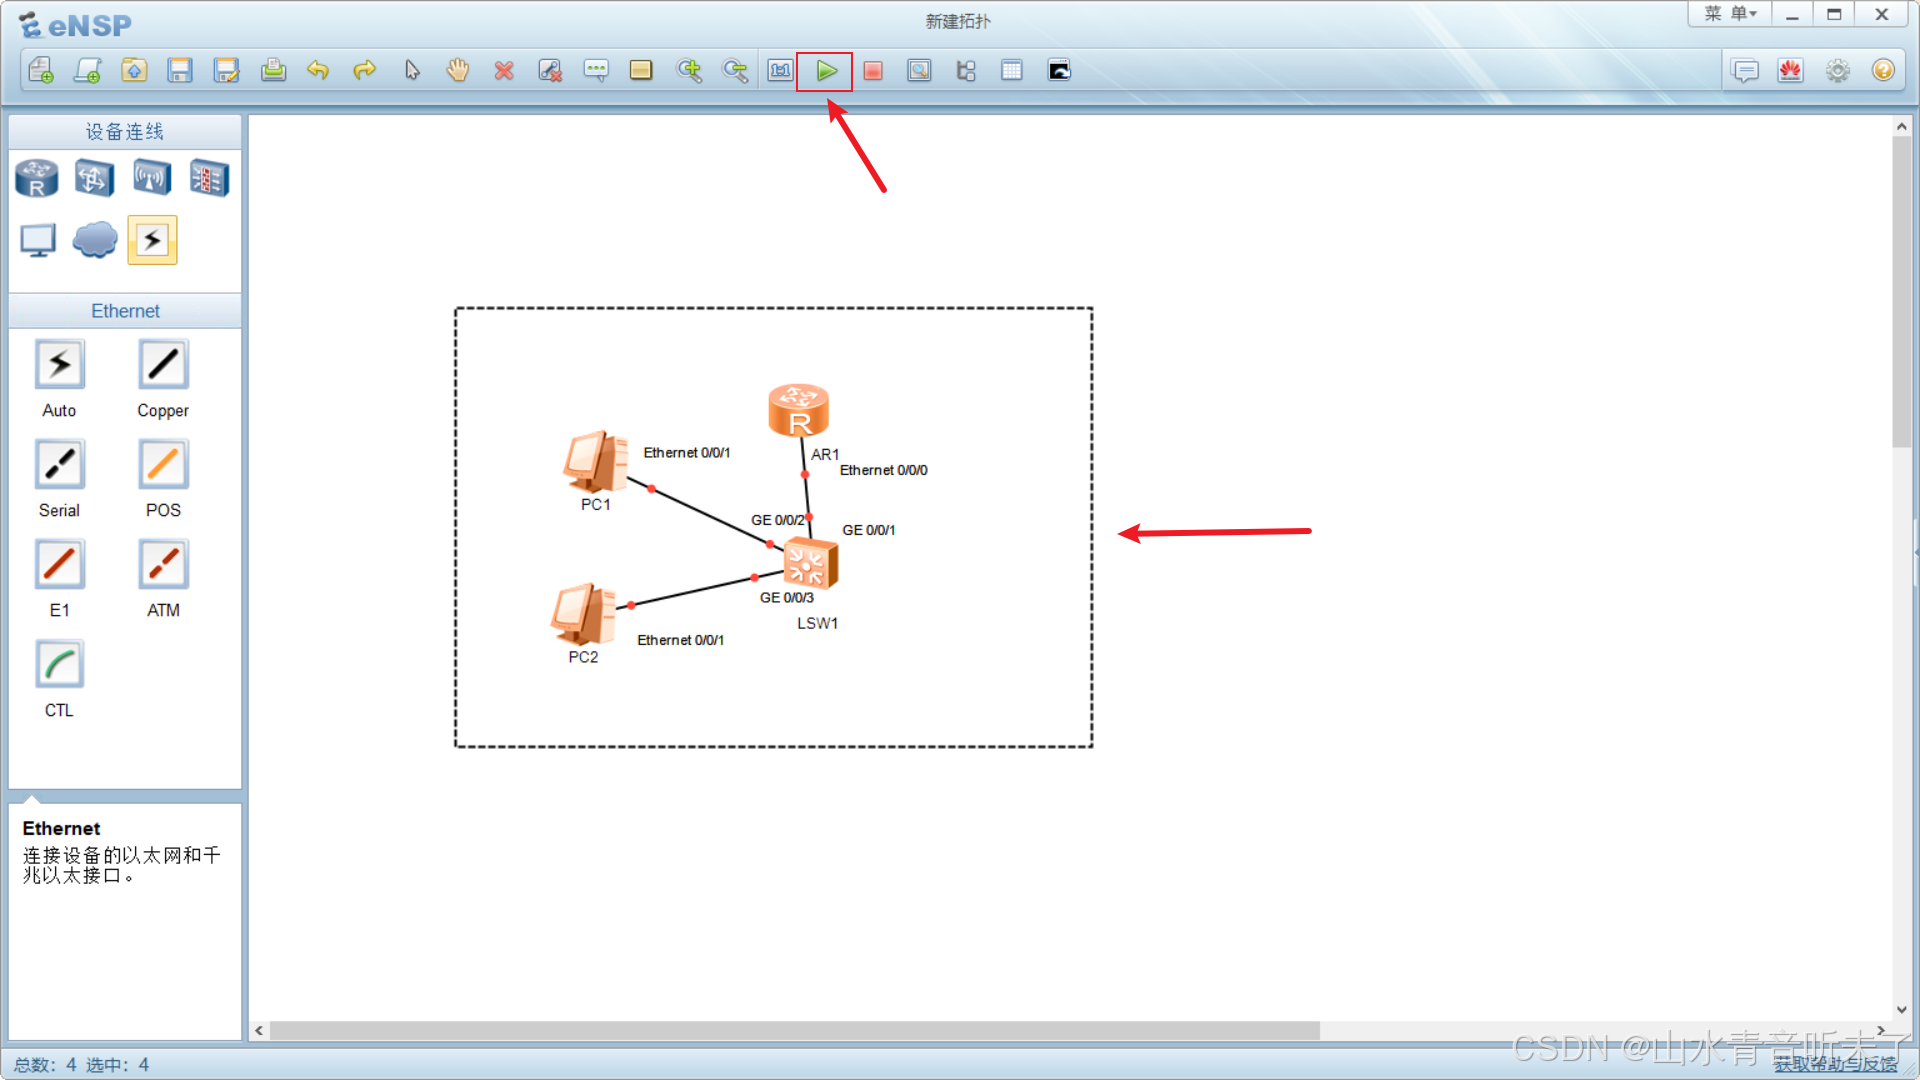Click the red delete tool icon

point(504,71)
